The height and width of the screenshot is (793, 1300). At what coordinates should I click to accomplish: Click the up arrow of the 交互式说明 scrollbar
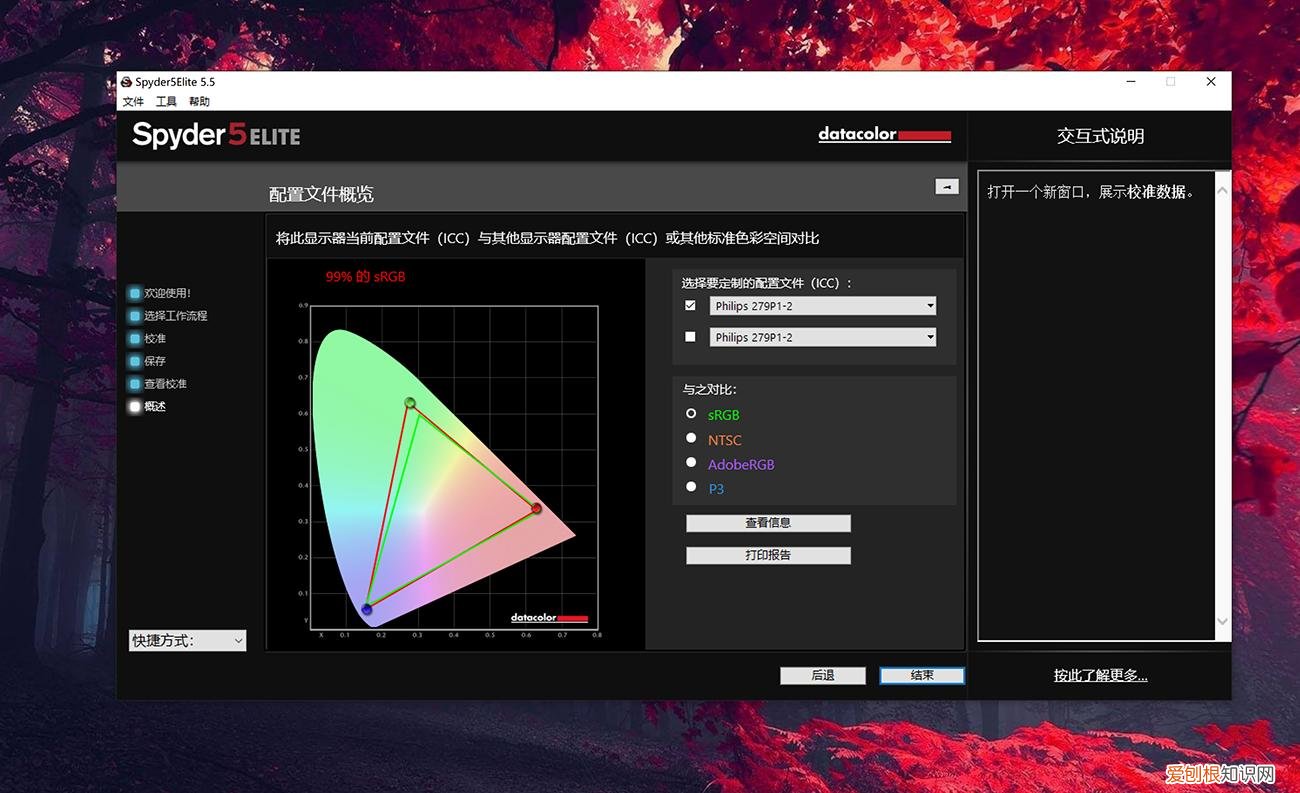click(x=1222, y=188)
